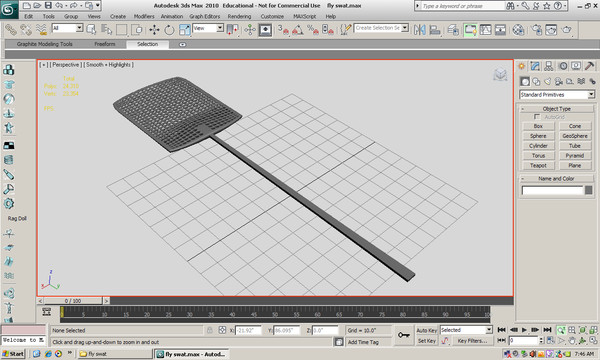This screenshot has height=360, width=600.
Task: Open the Graph Editors menu
Action: click(x=205, y=16)
